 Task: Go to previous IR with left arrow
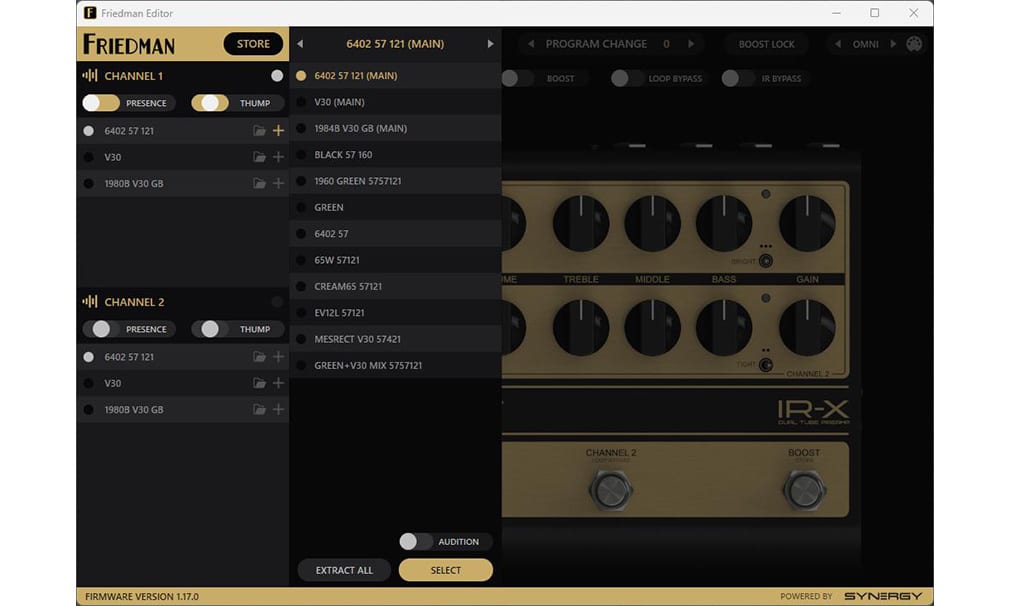click(300, 44)
